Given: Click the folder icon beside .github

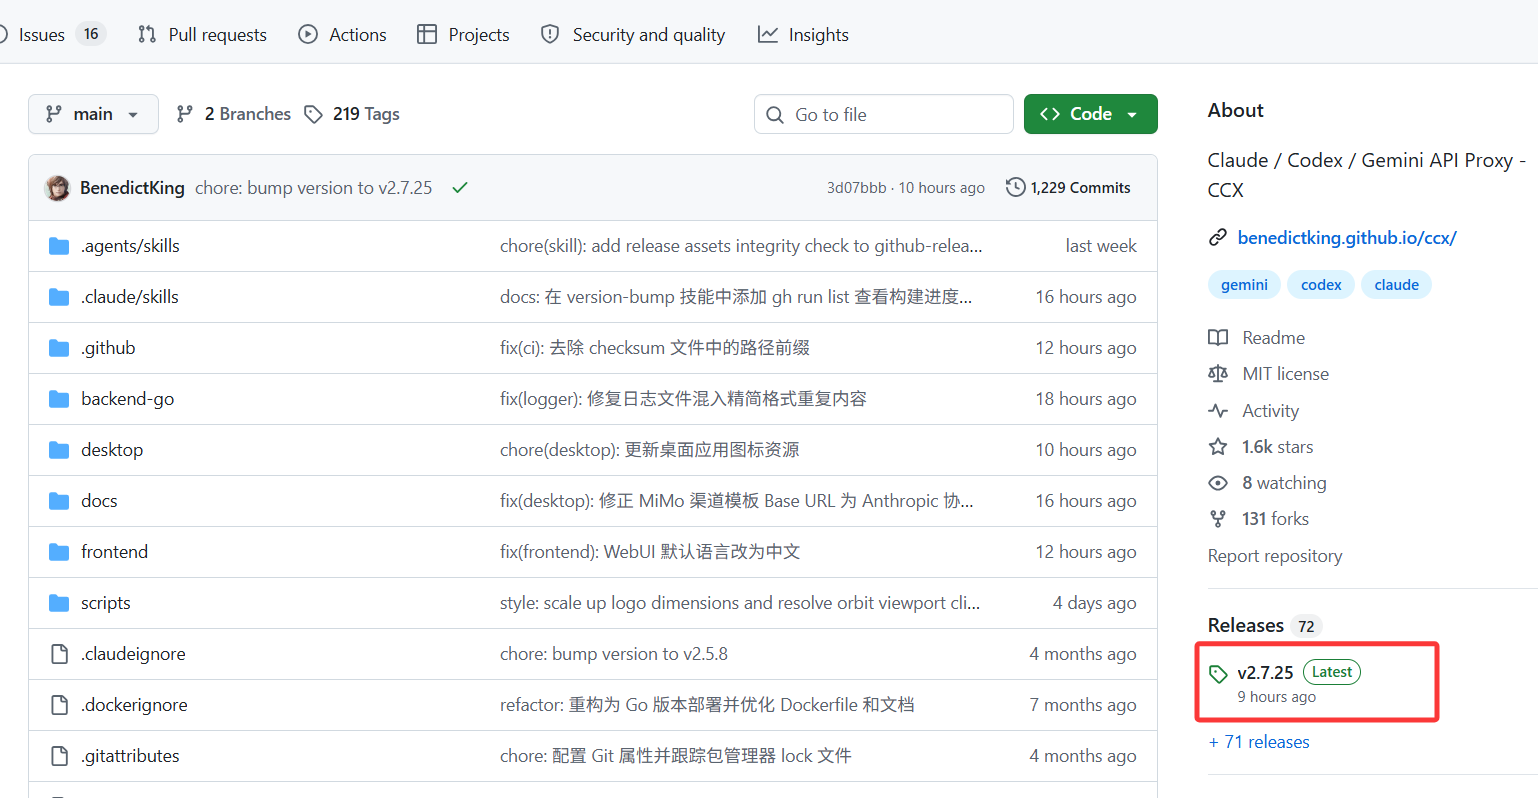Looking at the screenshot, I should tap(59, 348).
